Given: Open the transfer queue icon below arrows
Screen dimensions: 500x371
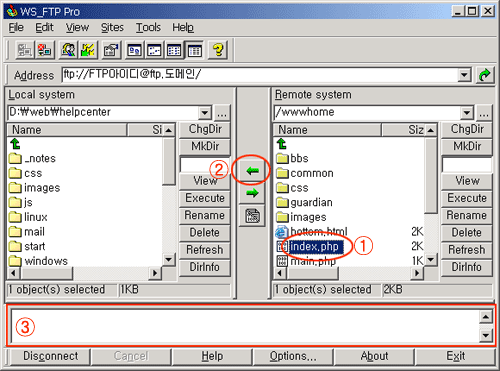Looking at the screenshot, I should 252,216.
